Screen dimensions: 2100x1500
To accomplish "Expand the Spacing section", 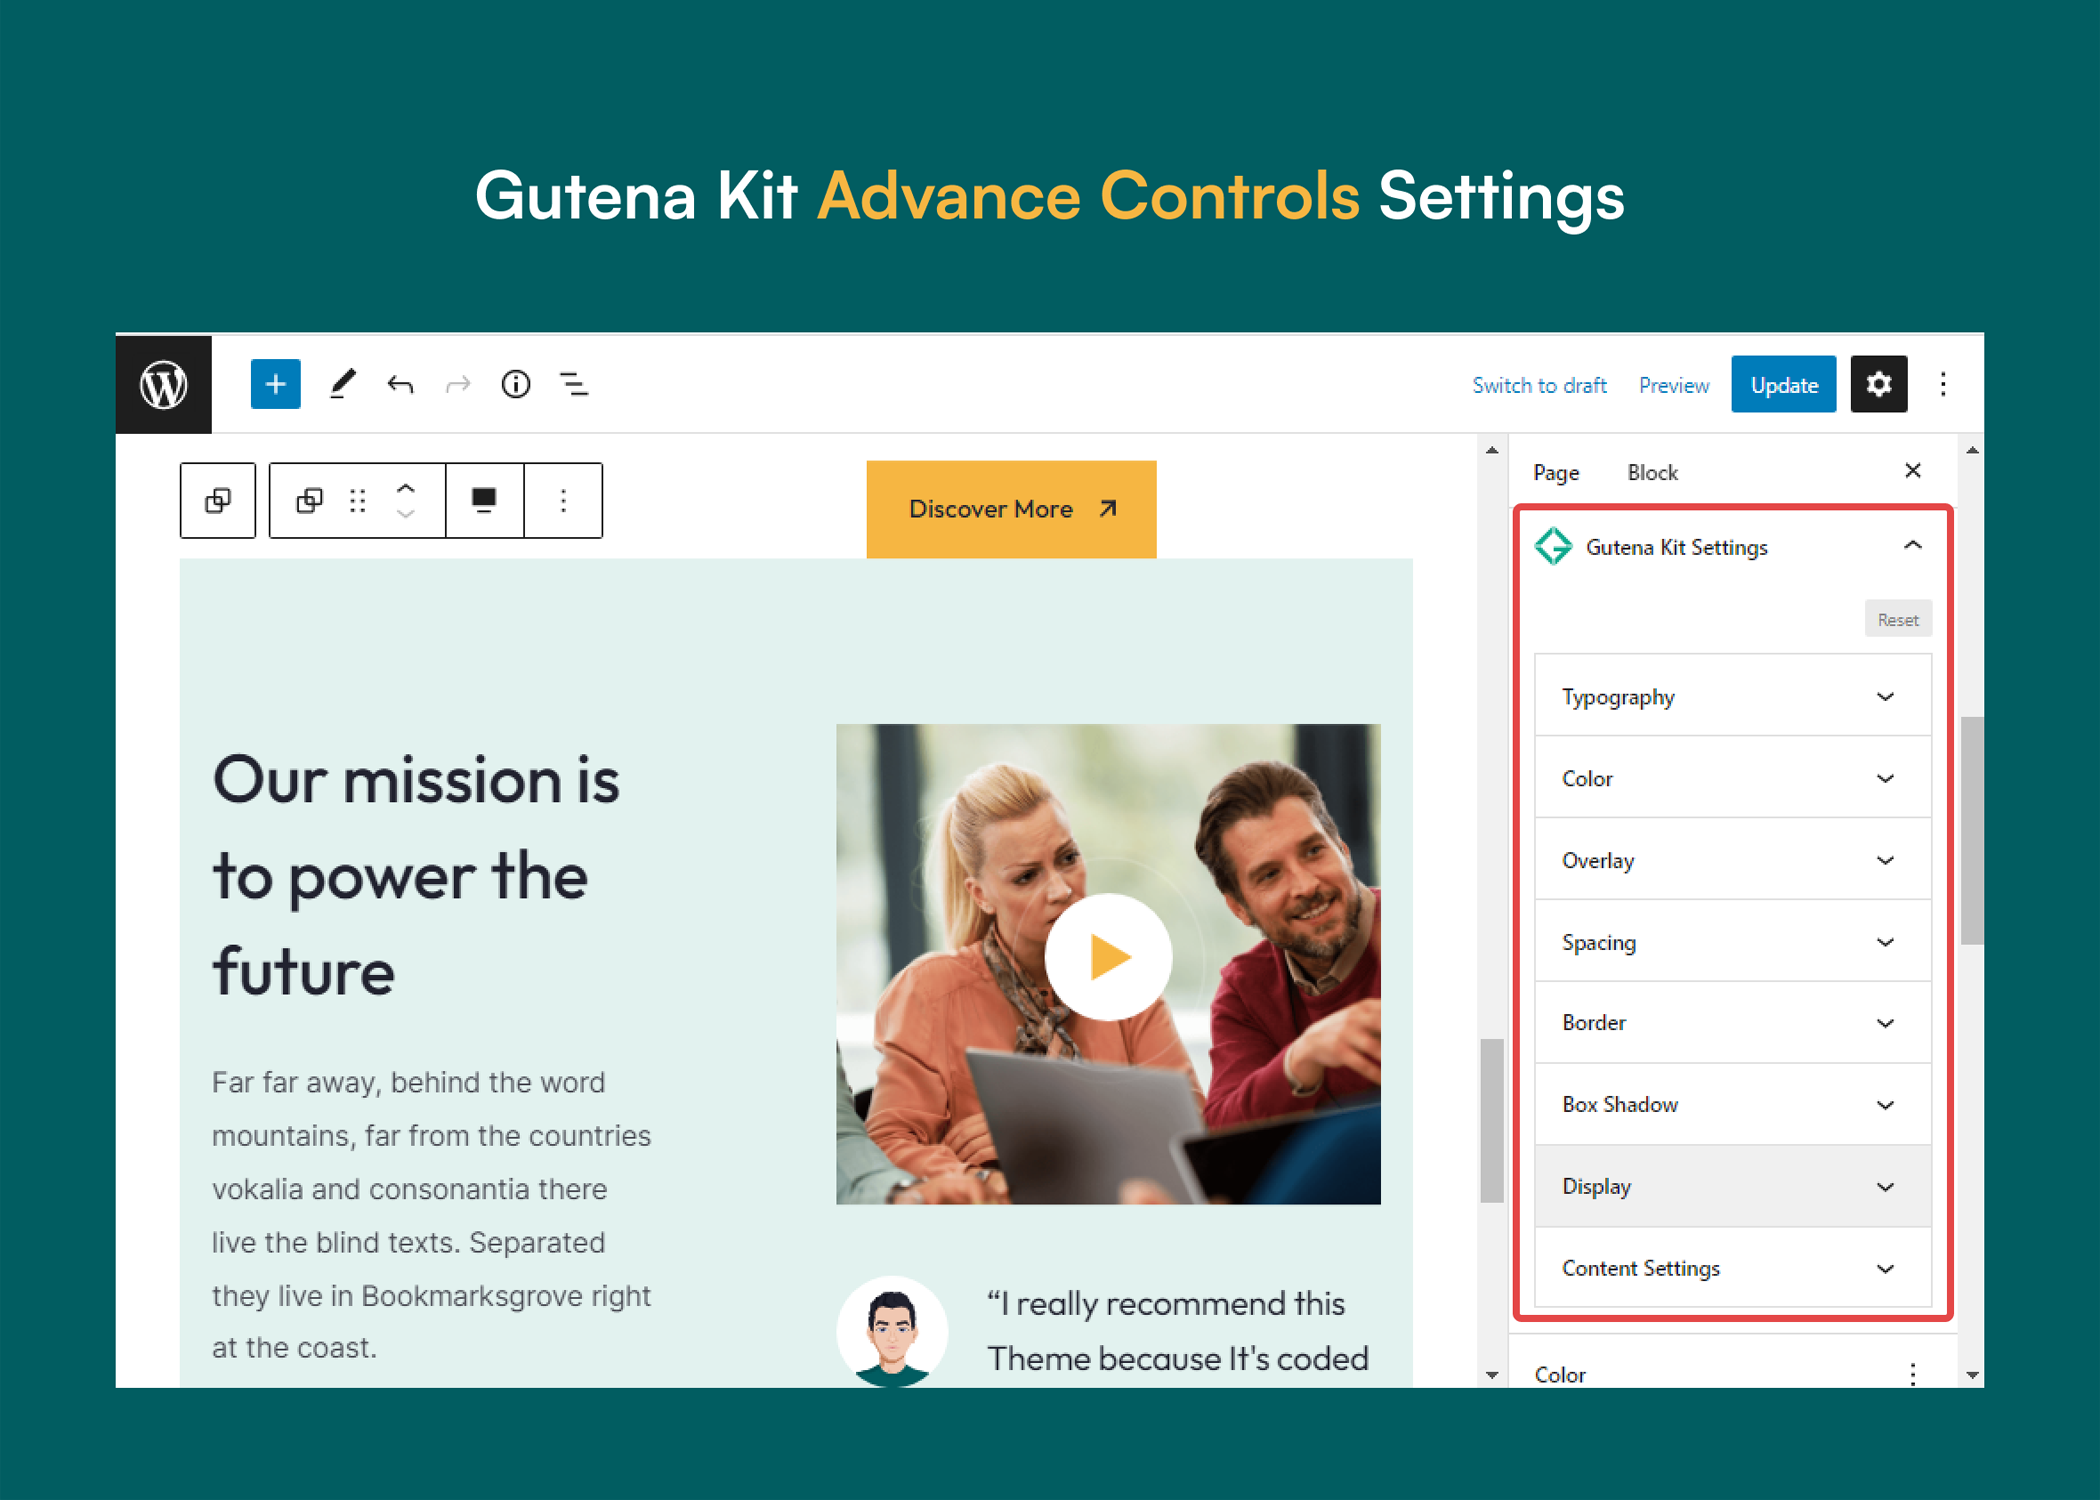I will point(1733,942).
